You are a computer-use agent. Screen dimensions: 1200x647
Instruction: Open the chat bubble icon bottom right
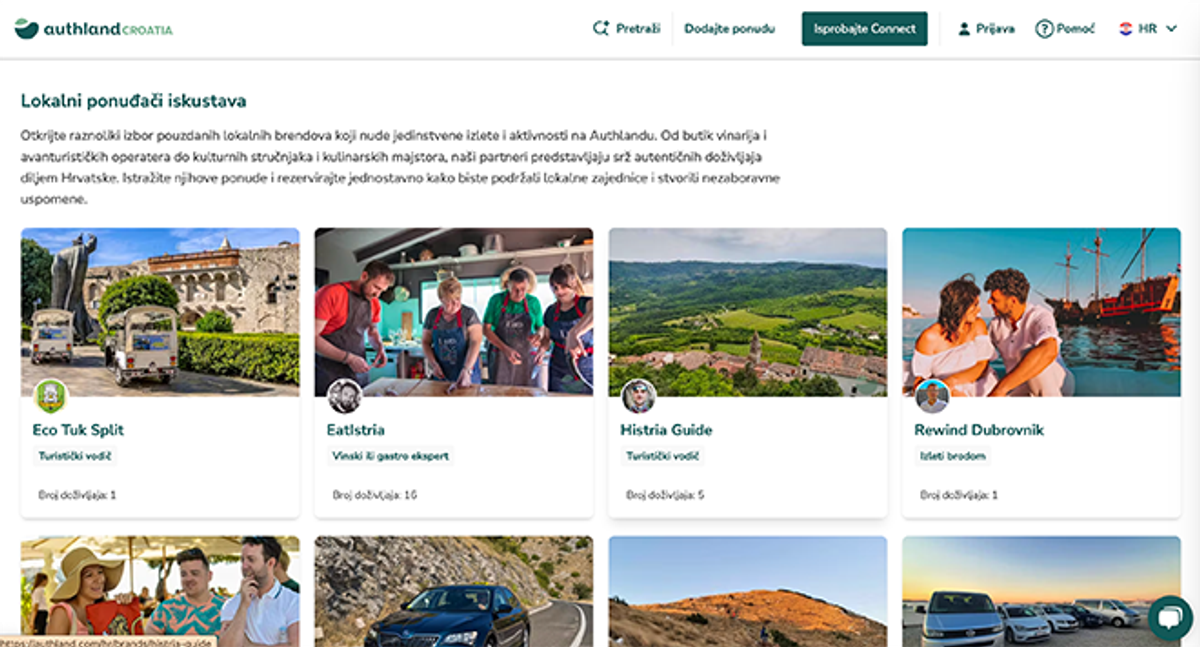click(x=1166, y=617)
